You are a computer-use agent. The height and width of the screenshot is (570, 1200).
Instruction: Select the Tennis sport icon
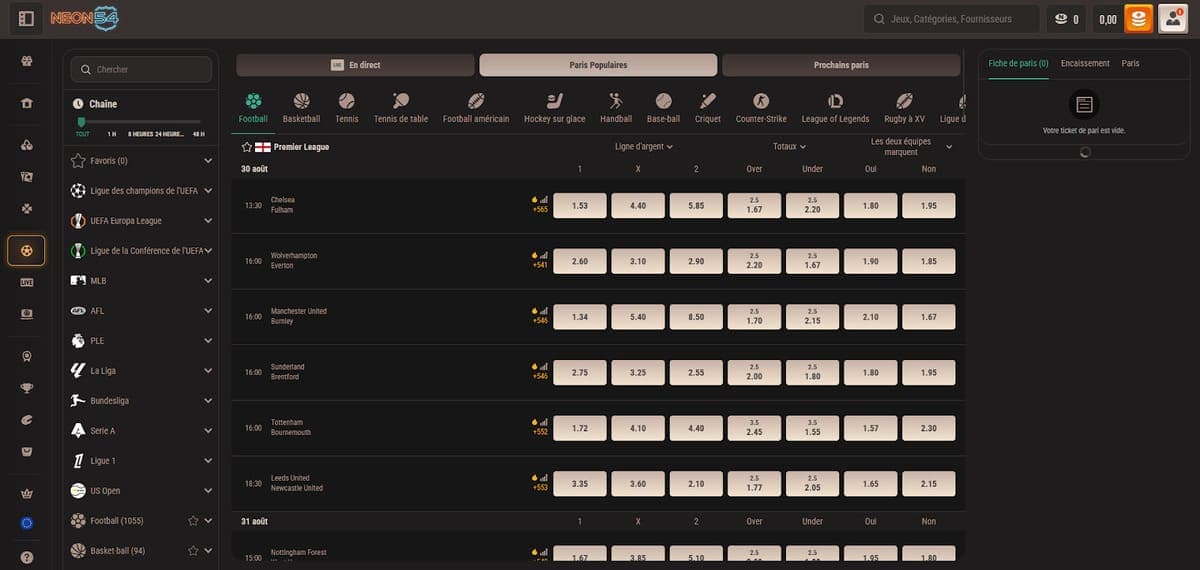coord(347,101)
